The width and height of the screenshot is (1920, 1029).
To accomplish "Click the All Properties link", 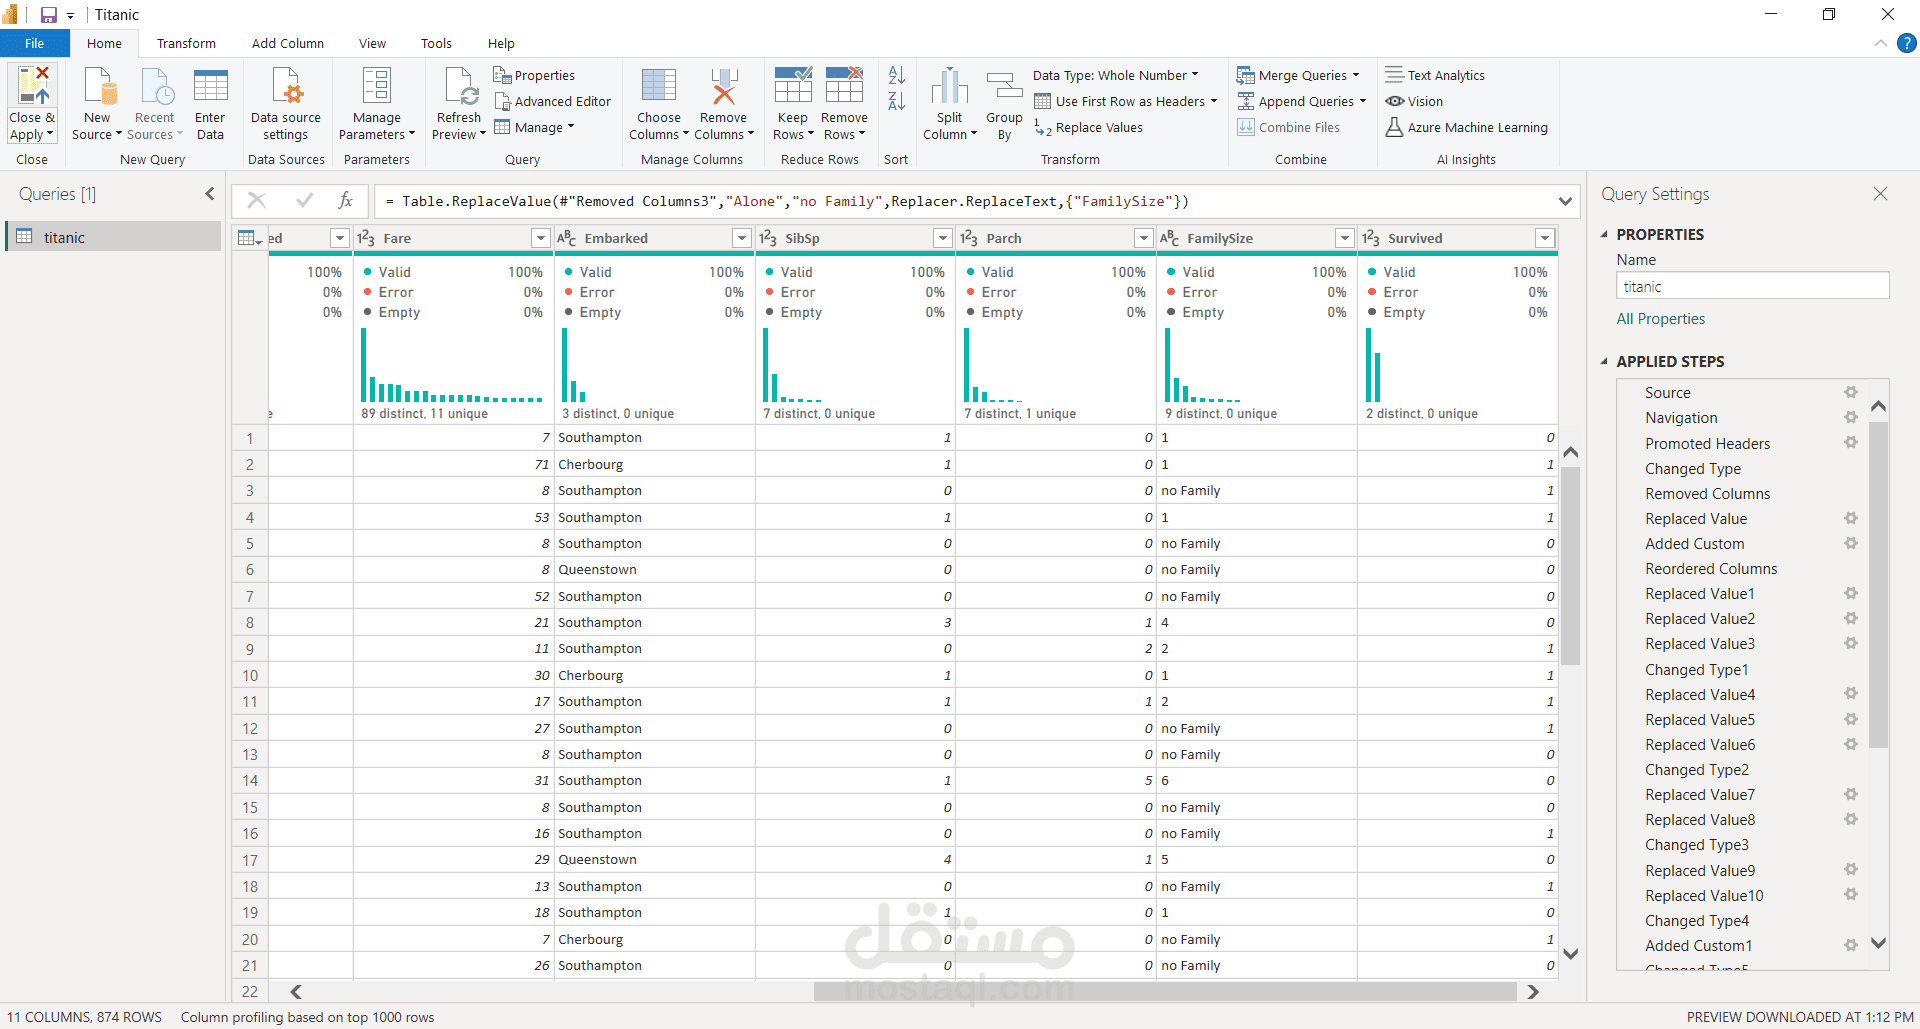I will click(1661, 319).
